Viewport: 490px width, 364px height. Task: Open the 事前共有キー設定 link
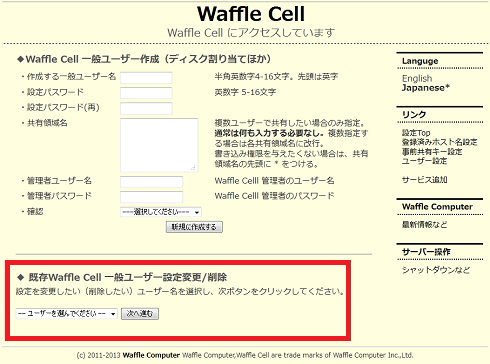click(432, 152)
